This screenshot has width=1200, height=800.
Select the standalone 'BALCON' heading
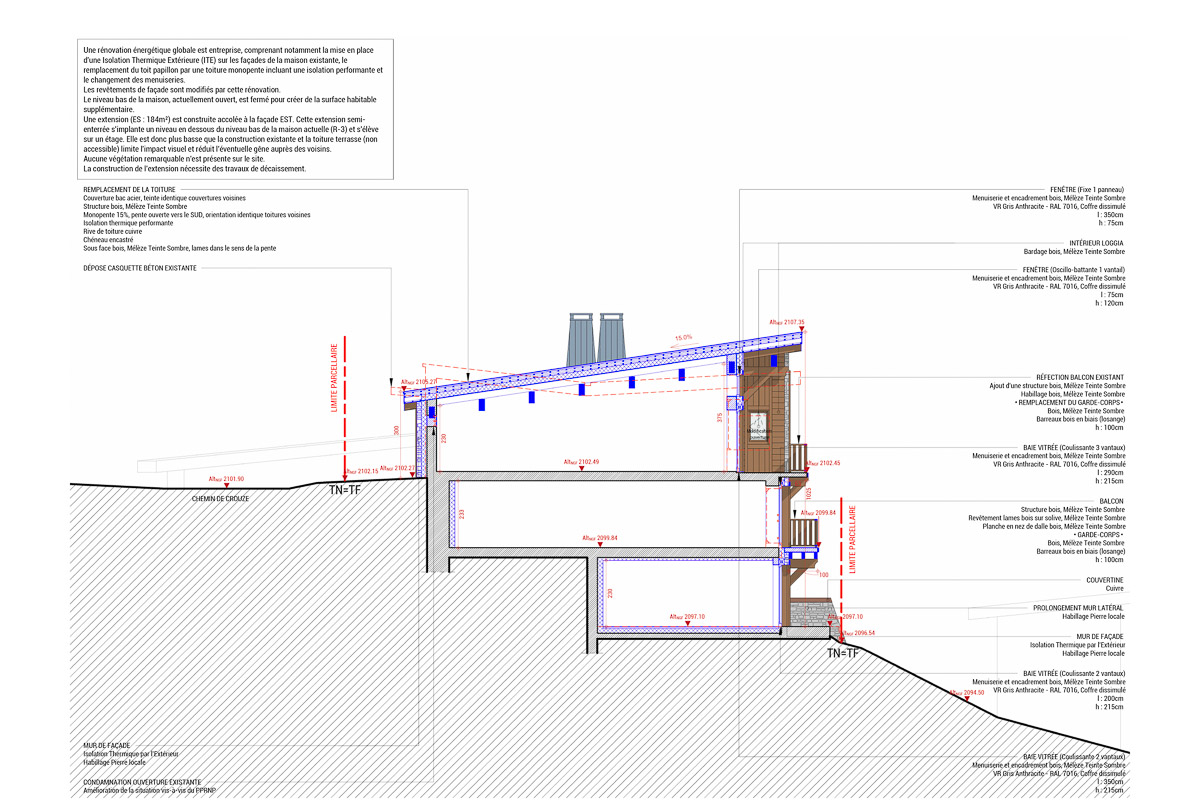pos(1111,501)
